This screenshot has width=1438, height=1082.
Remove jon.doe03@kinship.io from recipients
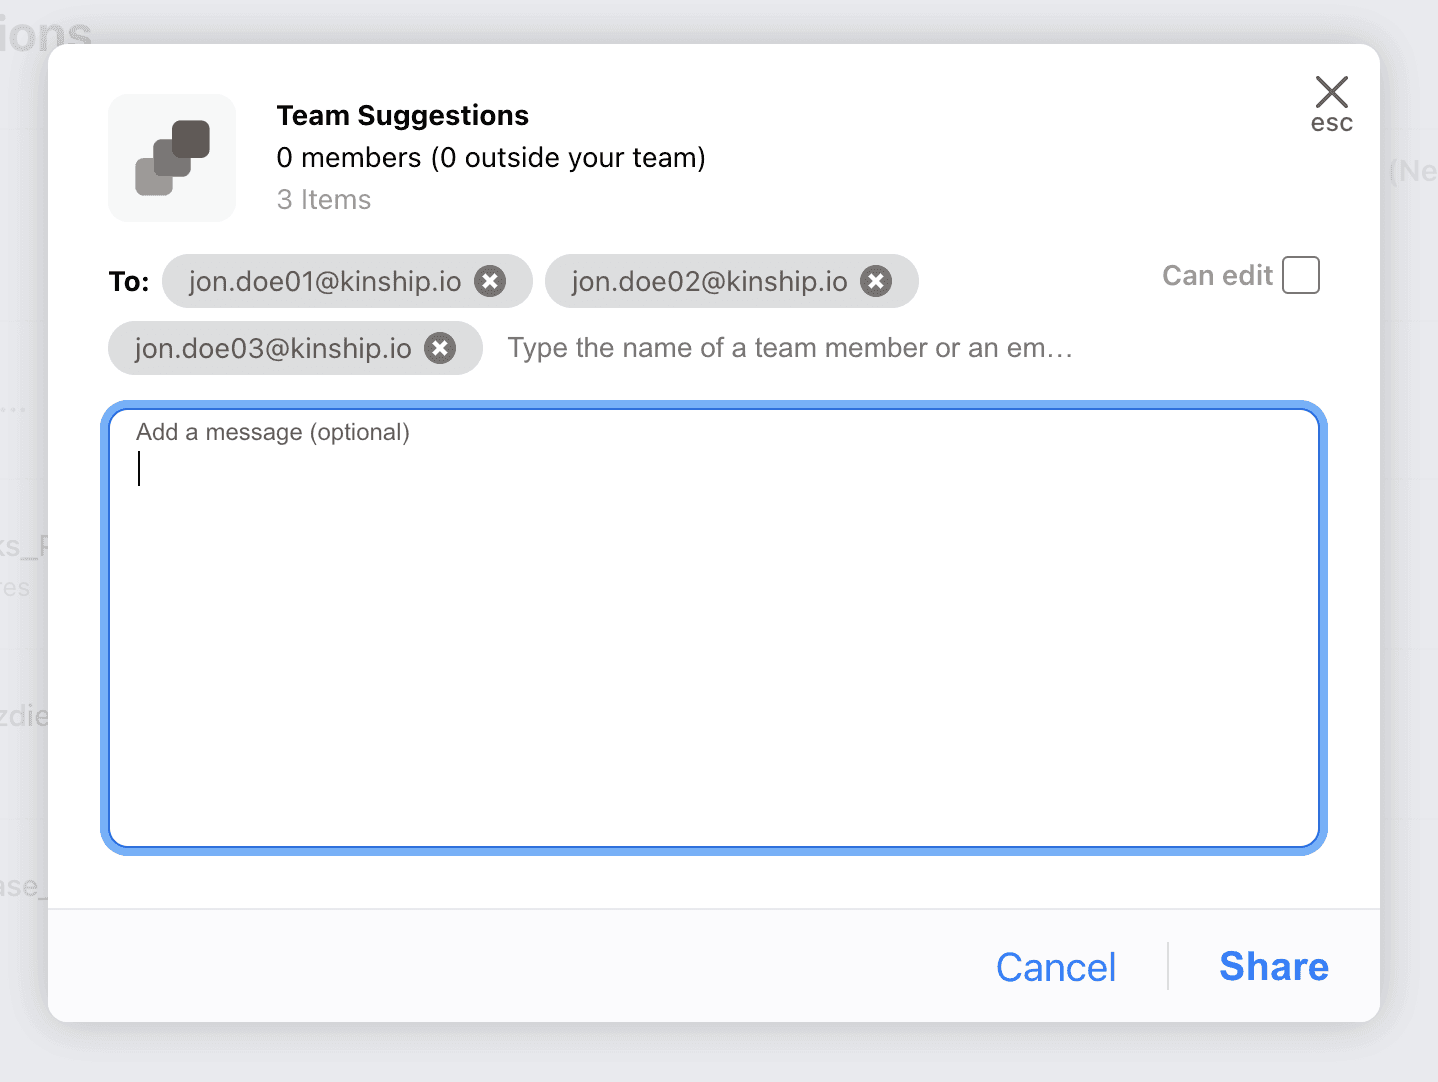440,348
